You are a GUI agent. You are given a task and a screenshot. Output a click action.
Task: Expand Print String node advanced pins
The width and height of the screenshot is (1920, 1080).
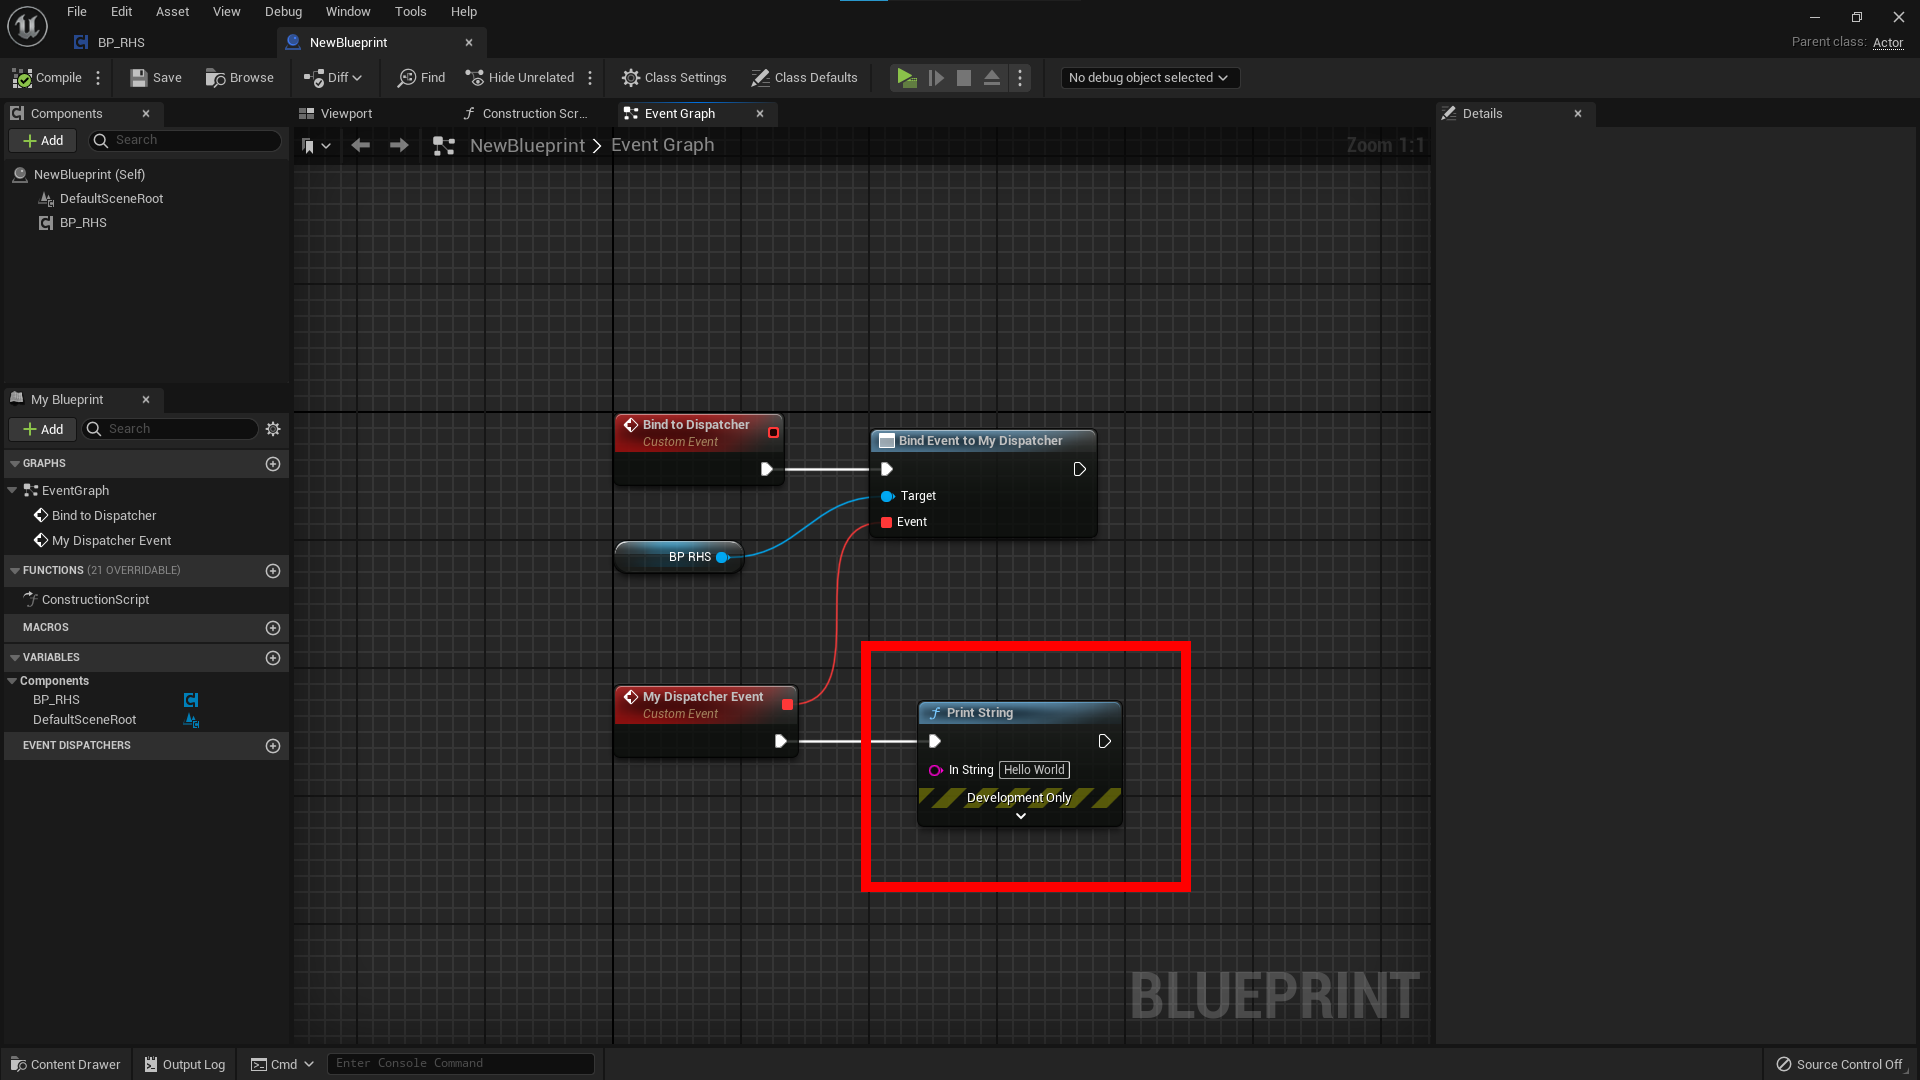(1020, 817)
